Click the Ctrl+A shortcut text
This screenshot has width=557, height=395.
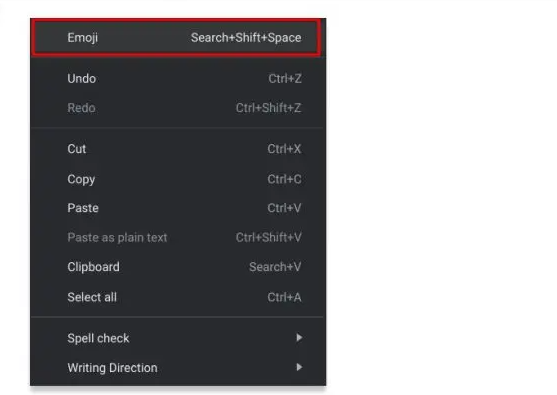tap(284, 297)
